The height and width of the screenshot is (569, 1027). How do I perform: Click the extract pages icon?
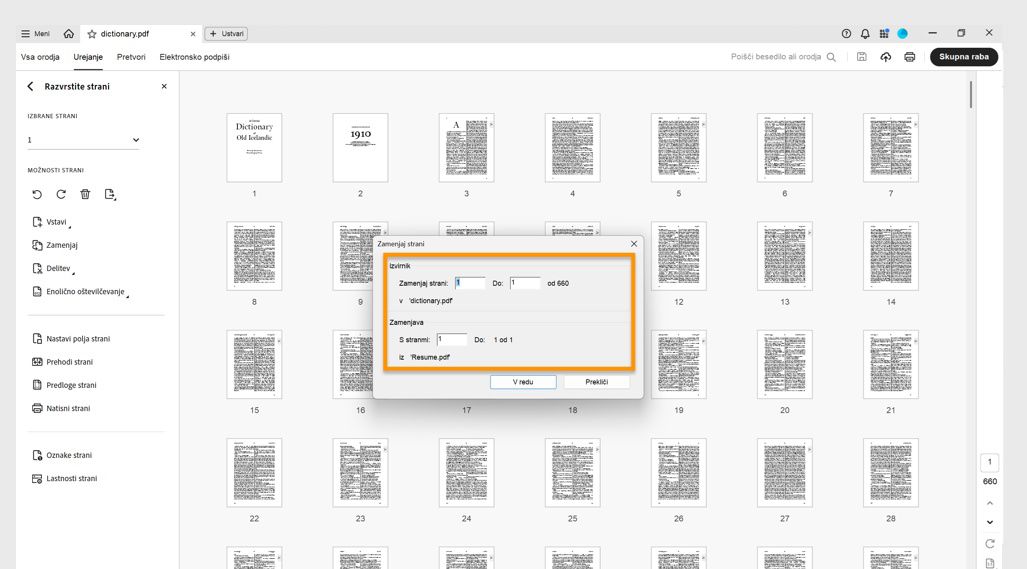110,194
